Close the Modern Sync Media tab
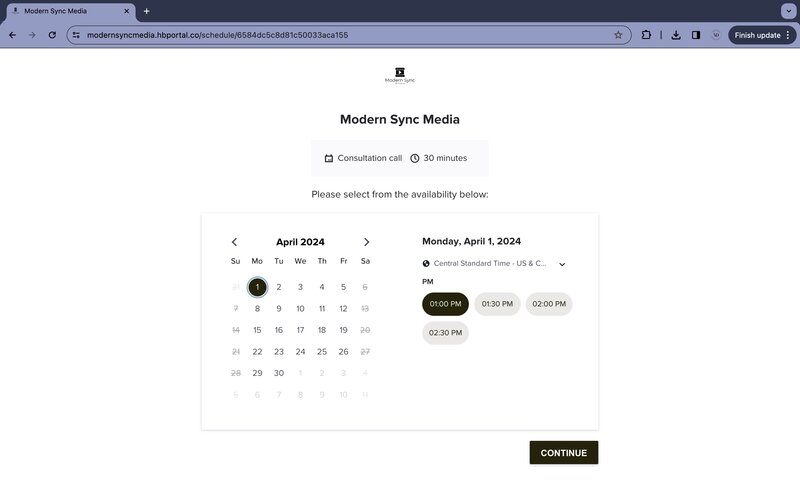This screenshot has height=500, width=800. [x=127, y=11]
